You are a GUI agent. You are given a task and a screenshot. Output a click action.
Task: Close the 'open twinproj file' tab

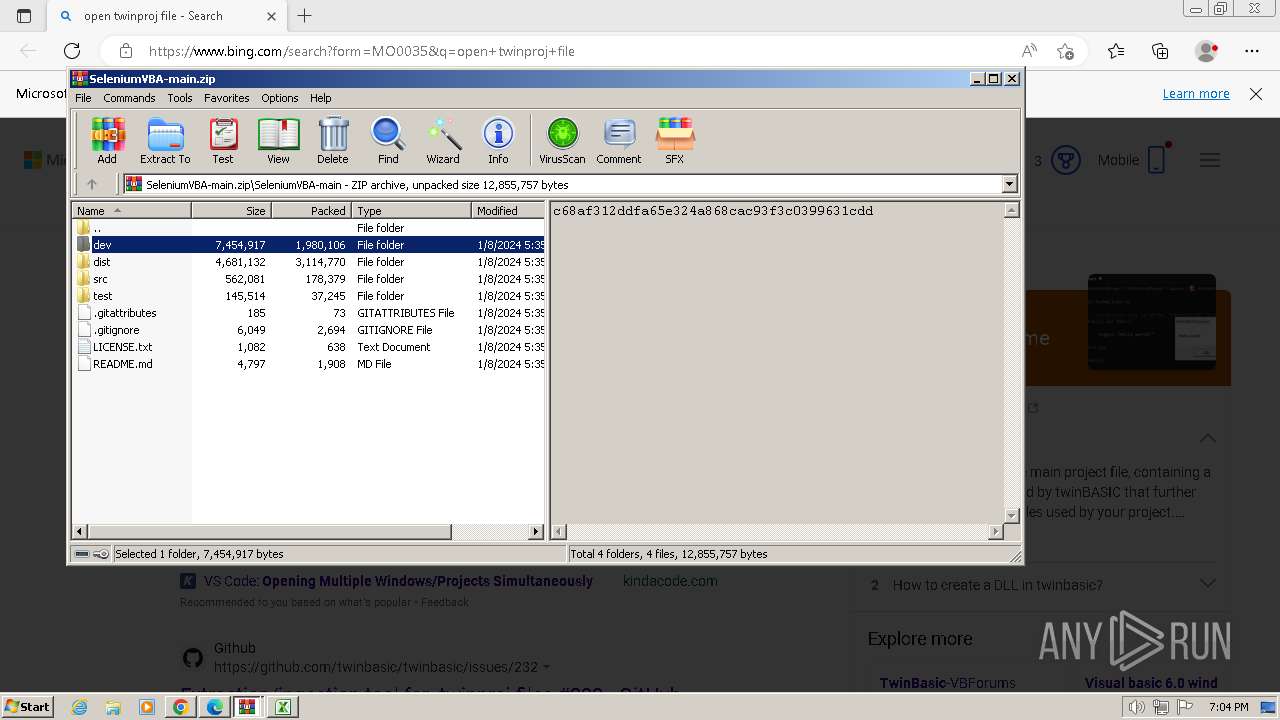pos(272,16)
